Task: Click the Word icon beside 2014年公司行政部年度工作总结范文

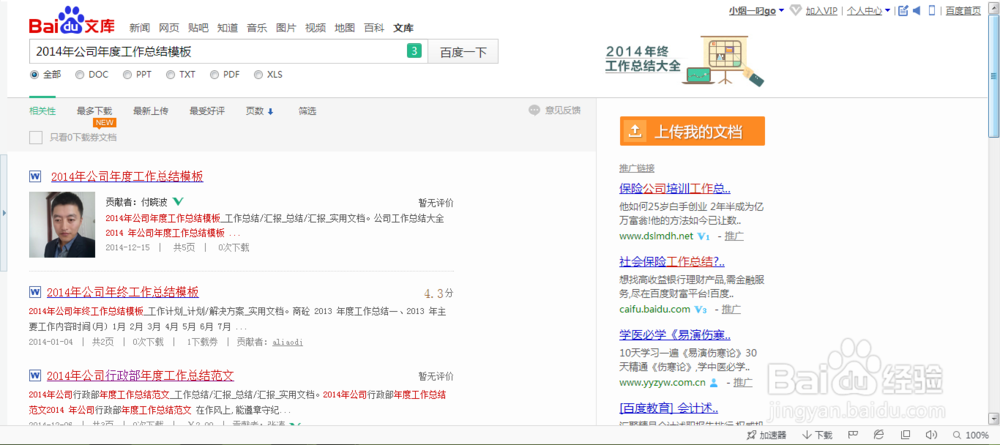Action: pos(34,374)
